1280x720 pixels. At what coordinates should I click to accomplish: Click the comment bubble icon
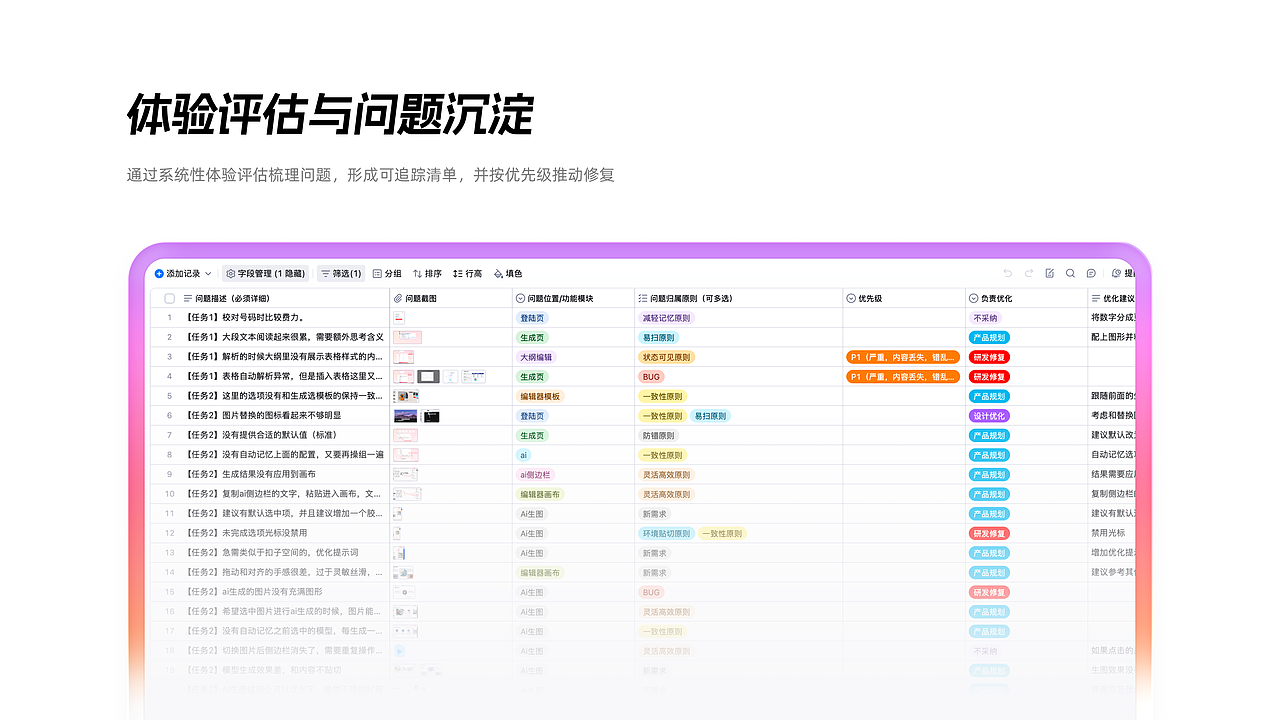[x=1091, y=273]
